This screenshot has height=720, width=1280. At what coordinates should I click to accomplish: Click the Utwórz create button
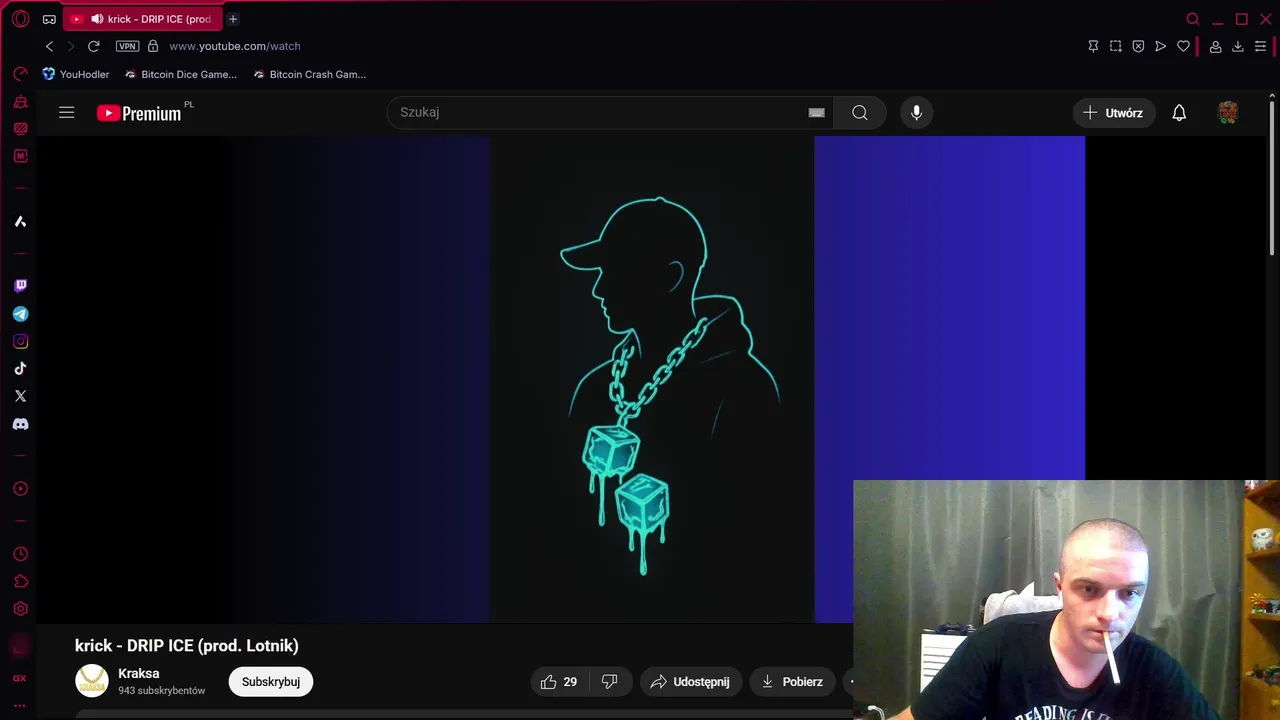(x=1114, y=113)
